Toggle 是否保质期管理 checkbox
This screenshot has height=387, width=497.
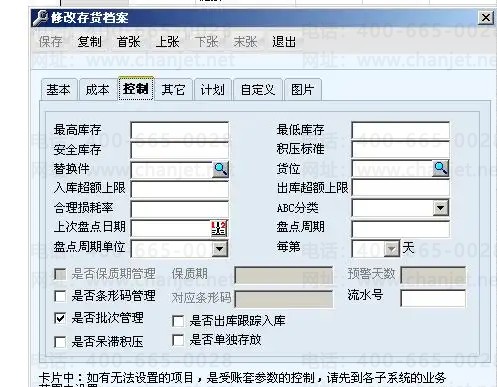tap(60, 275)
